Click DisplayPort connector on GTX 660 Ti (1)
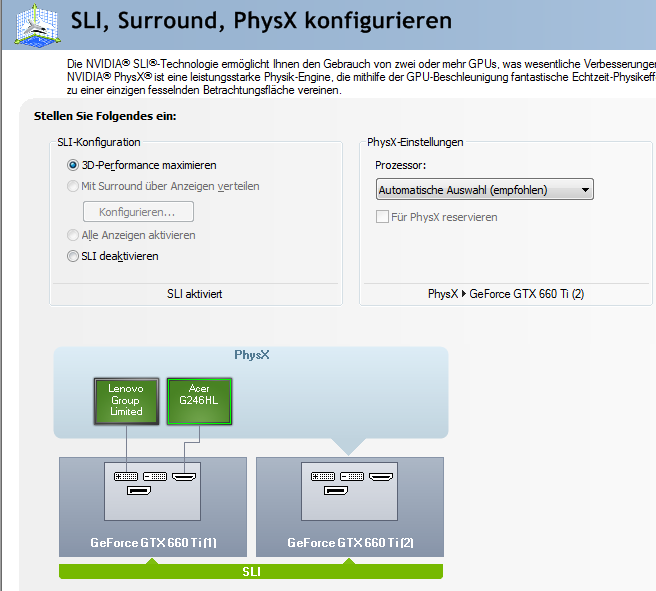 tap(139, 490)
